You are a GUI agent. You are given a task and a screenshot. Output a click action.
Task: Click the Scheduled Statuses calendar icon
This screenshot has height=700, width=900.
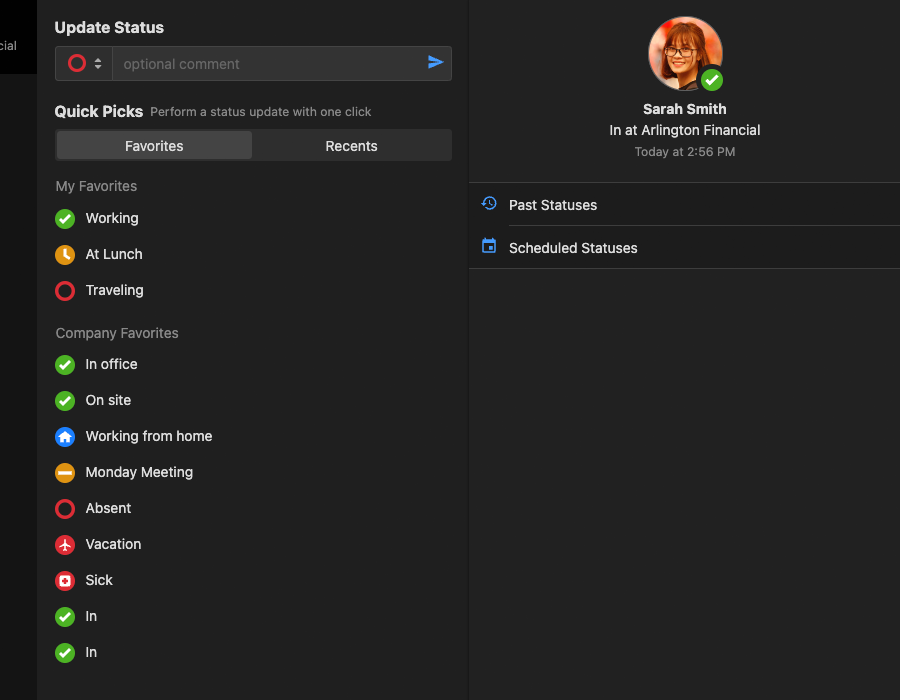[489, 246]
